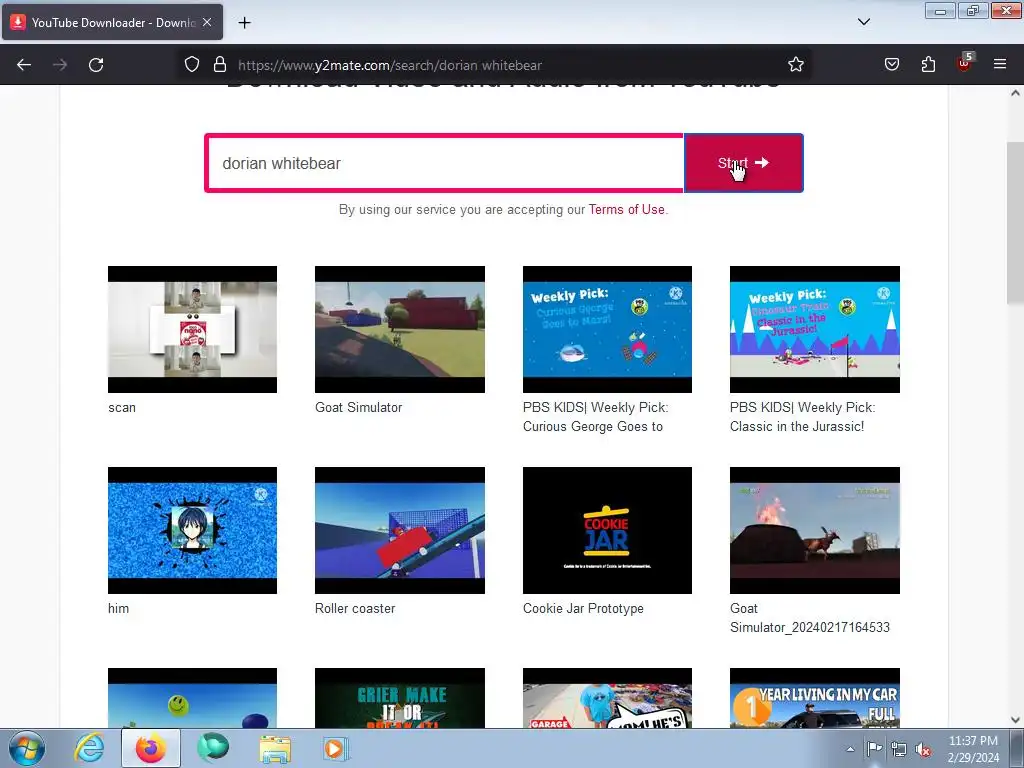The width and height of the screenshot is (1024, 768).
Task: Go back to the previous page
Action: [x=24, y=65]
